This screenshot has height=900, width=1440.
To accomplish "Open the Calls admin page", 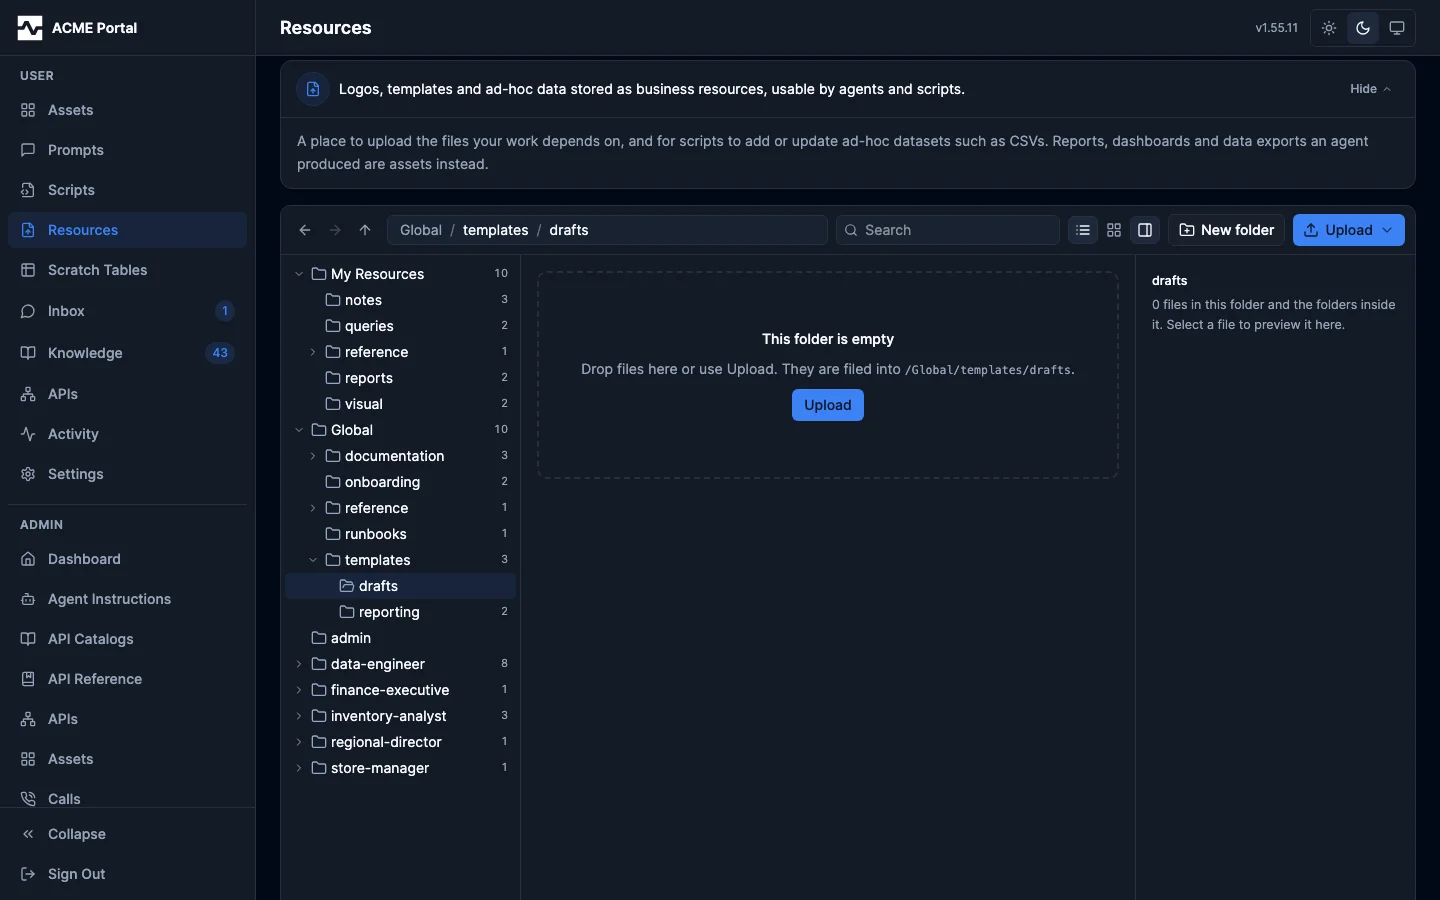I will coord(127,799).
